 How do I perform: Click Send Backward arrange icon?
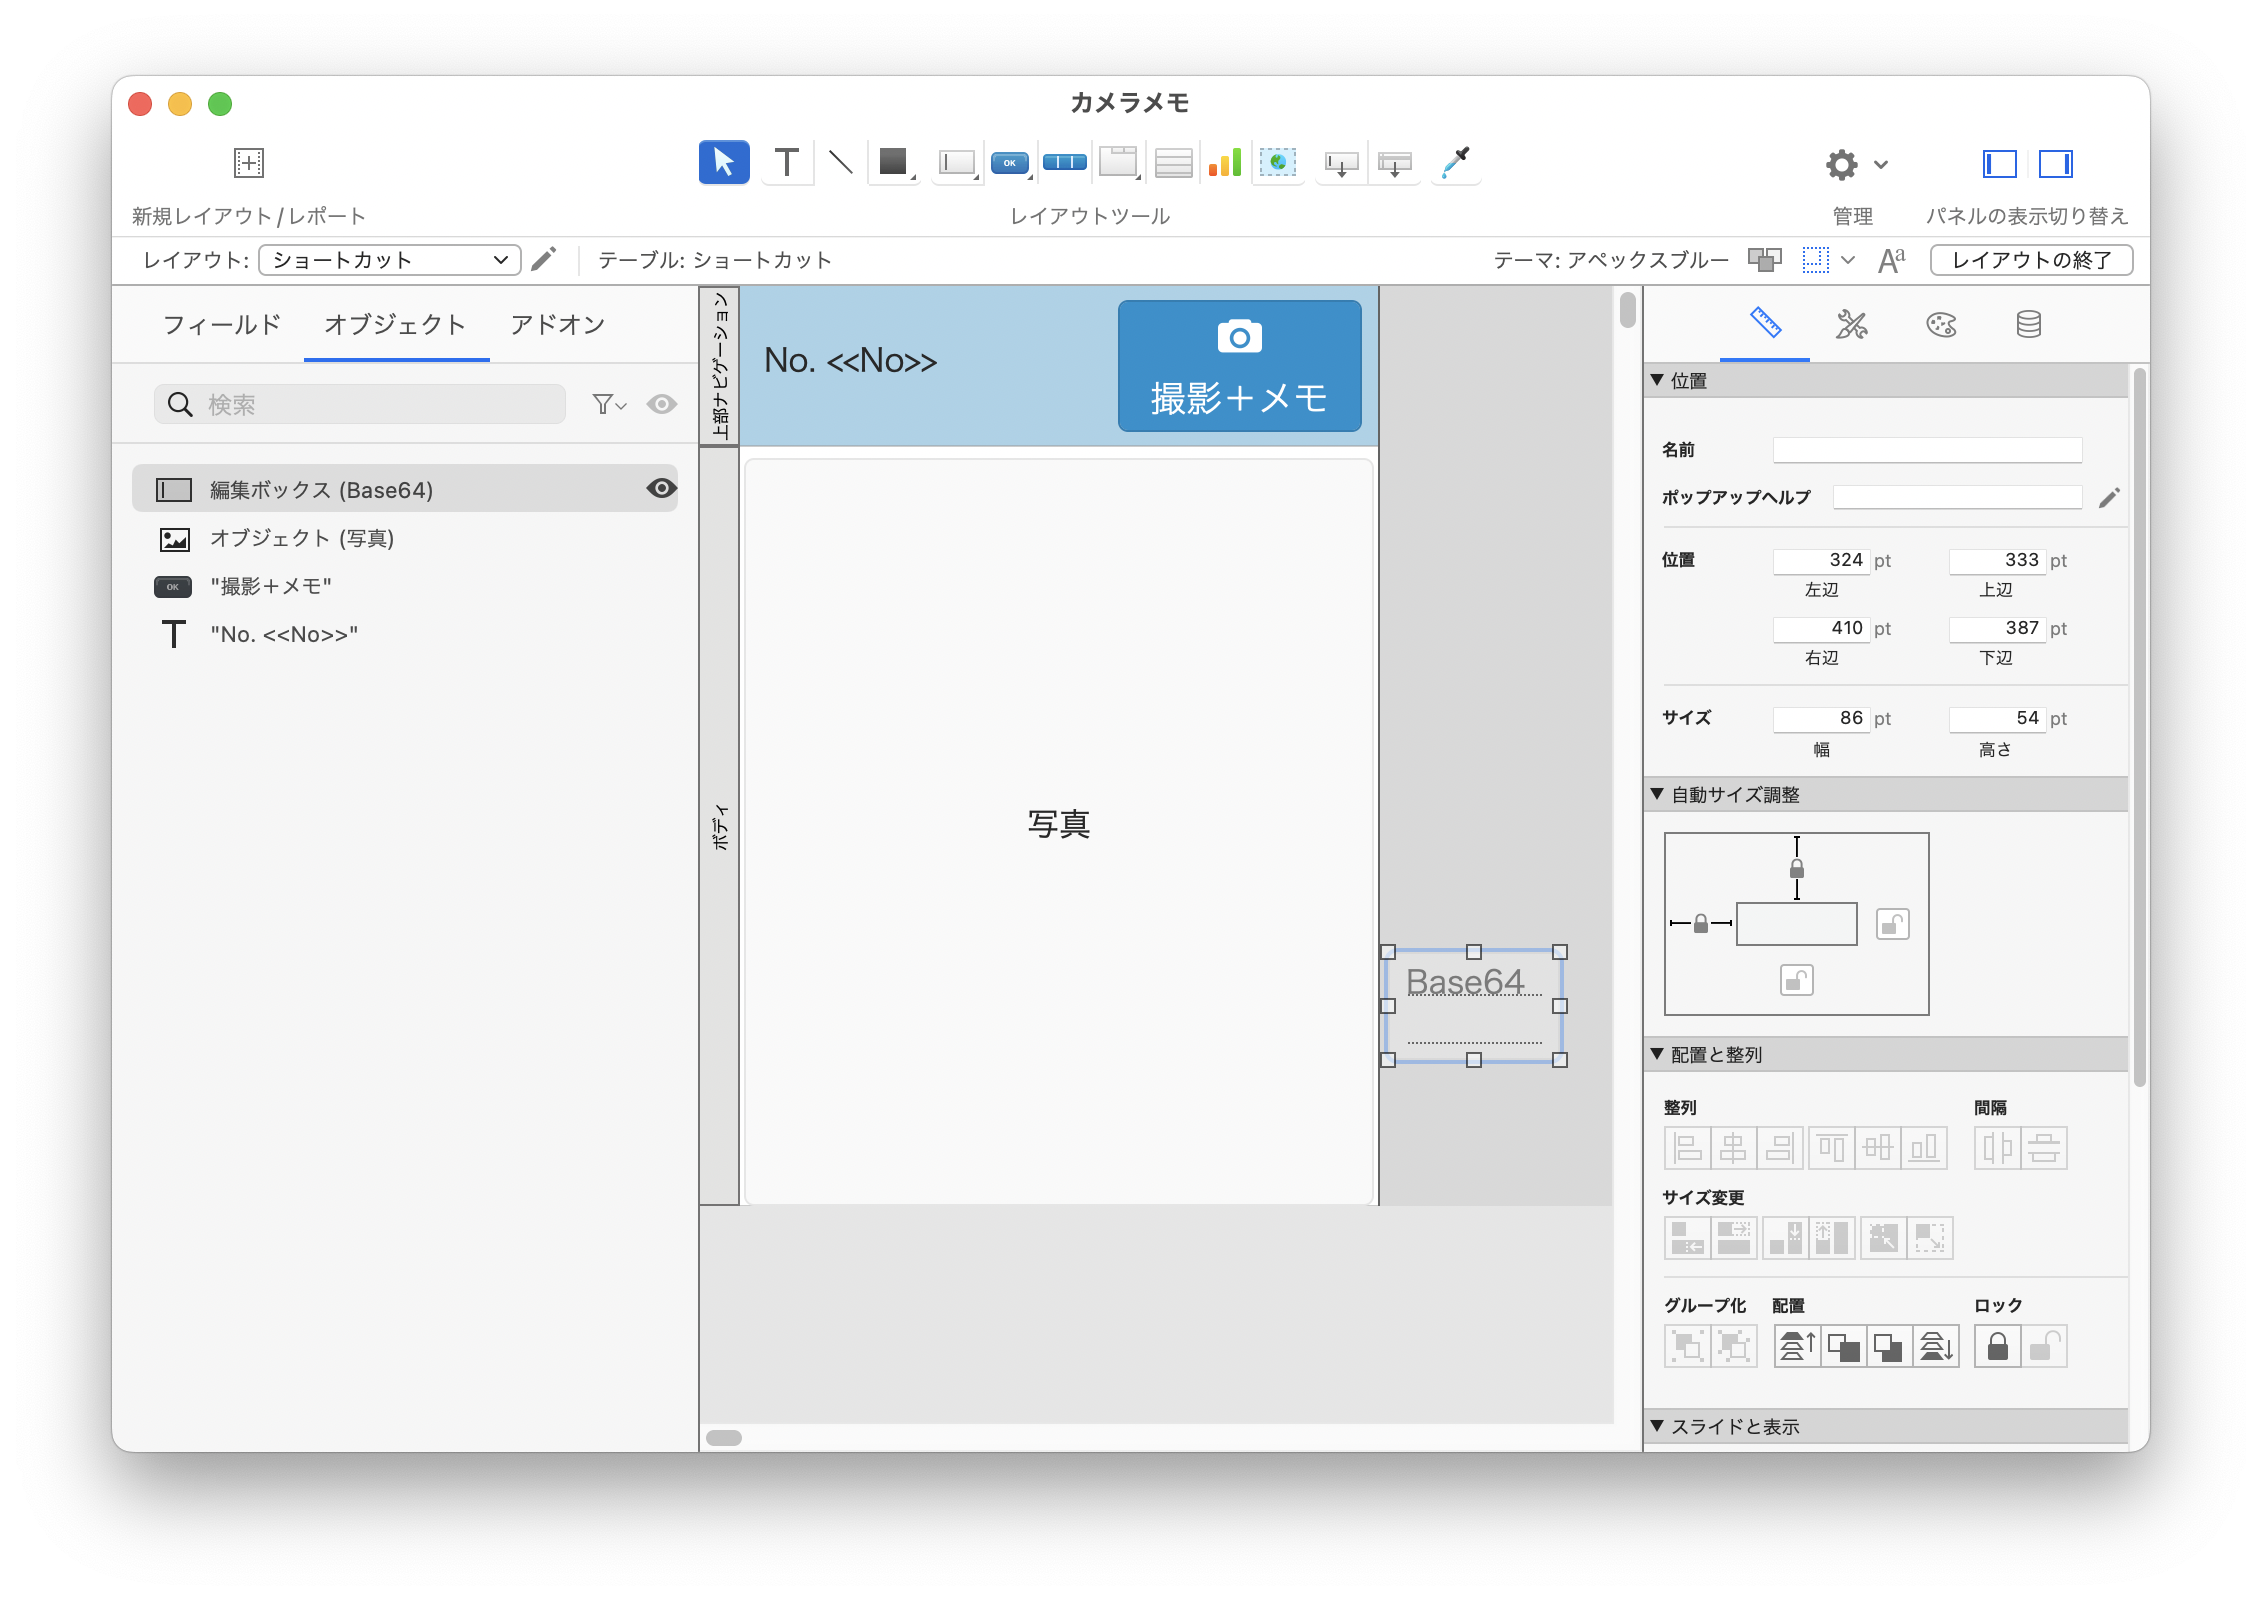1889,1346
